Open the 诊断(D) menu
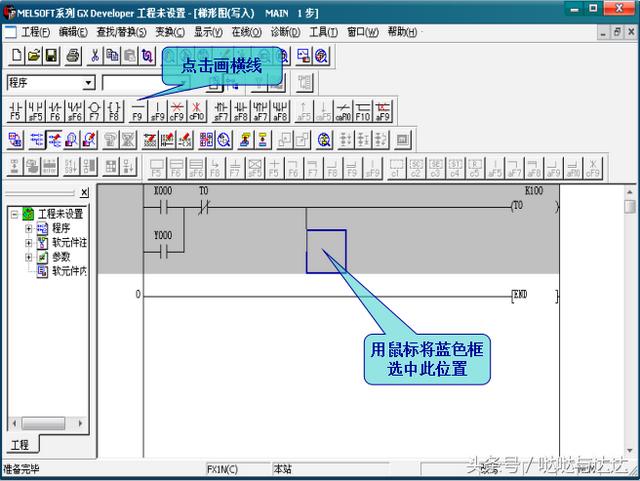 pos(285,32)
